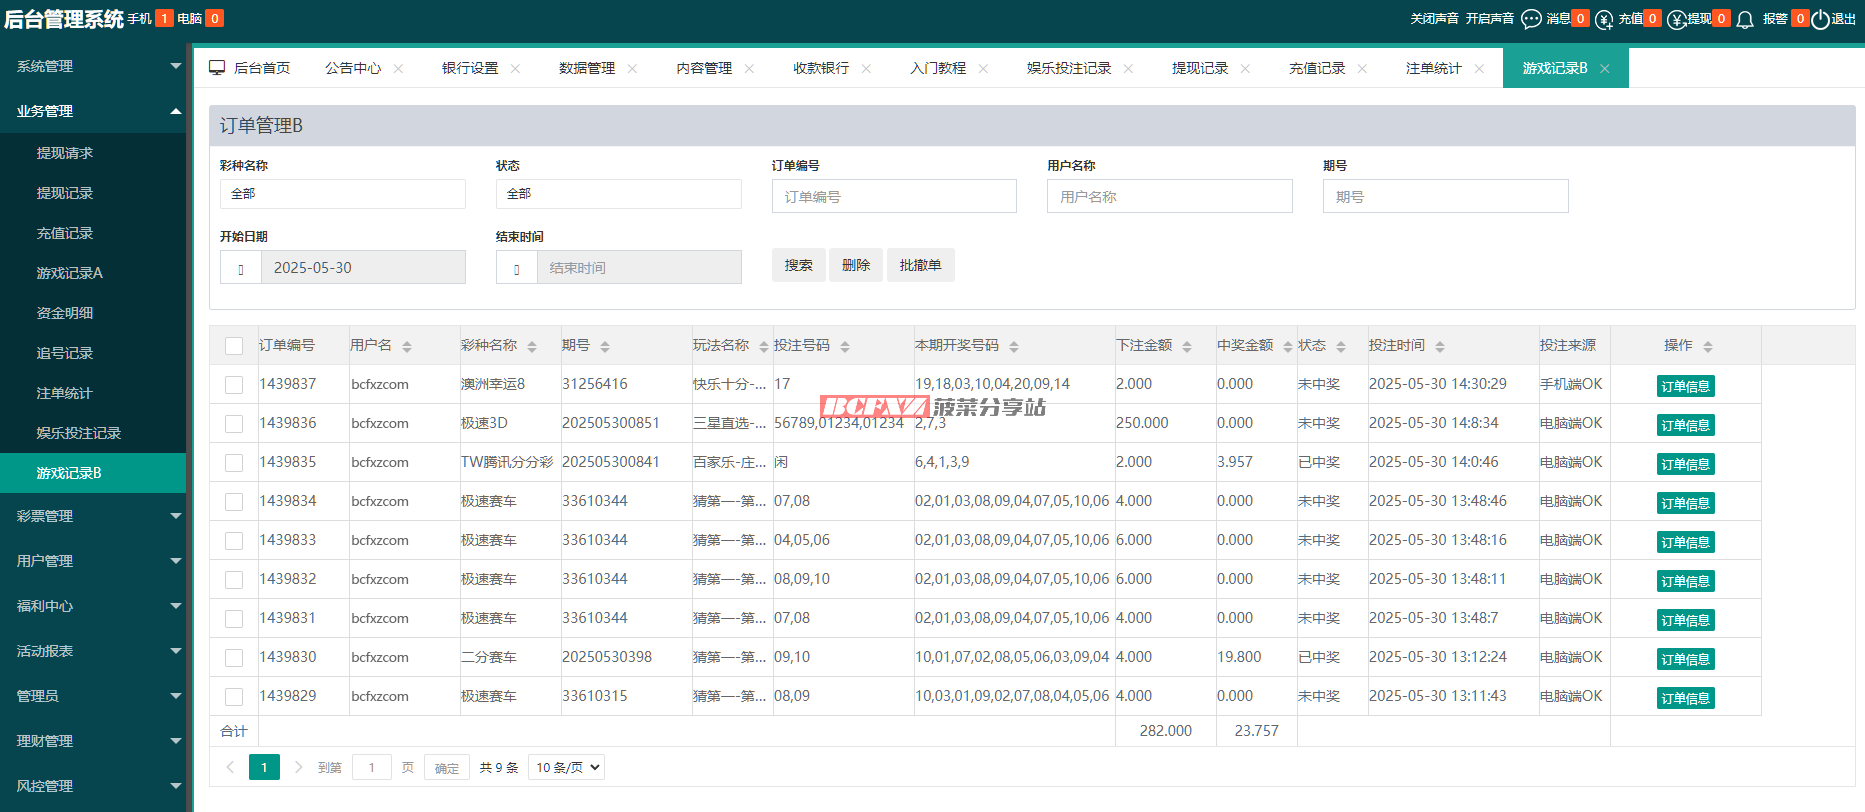
Task: Go to next page arrow in pagination
Action: click(298, 767)
